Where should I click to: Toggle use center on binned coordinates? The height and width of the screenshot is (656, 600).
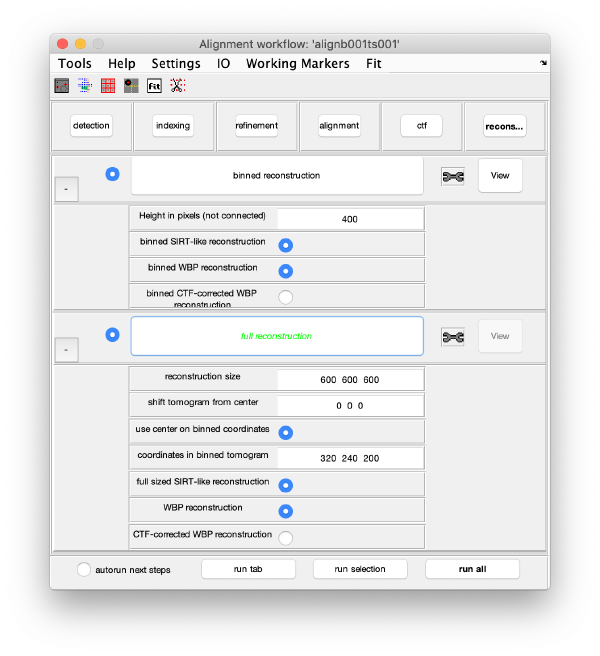pyautogui.click(x=286, y=433)
